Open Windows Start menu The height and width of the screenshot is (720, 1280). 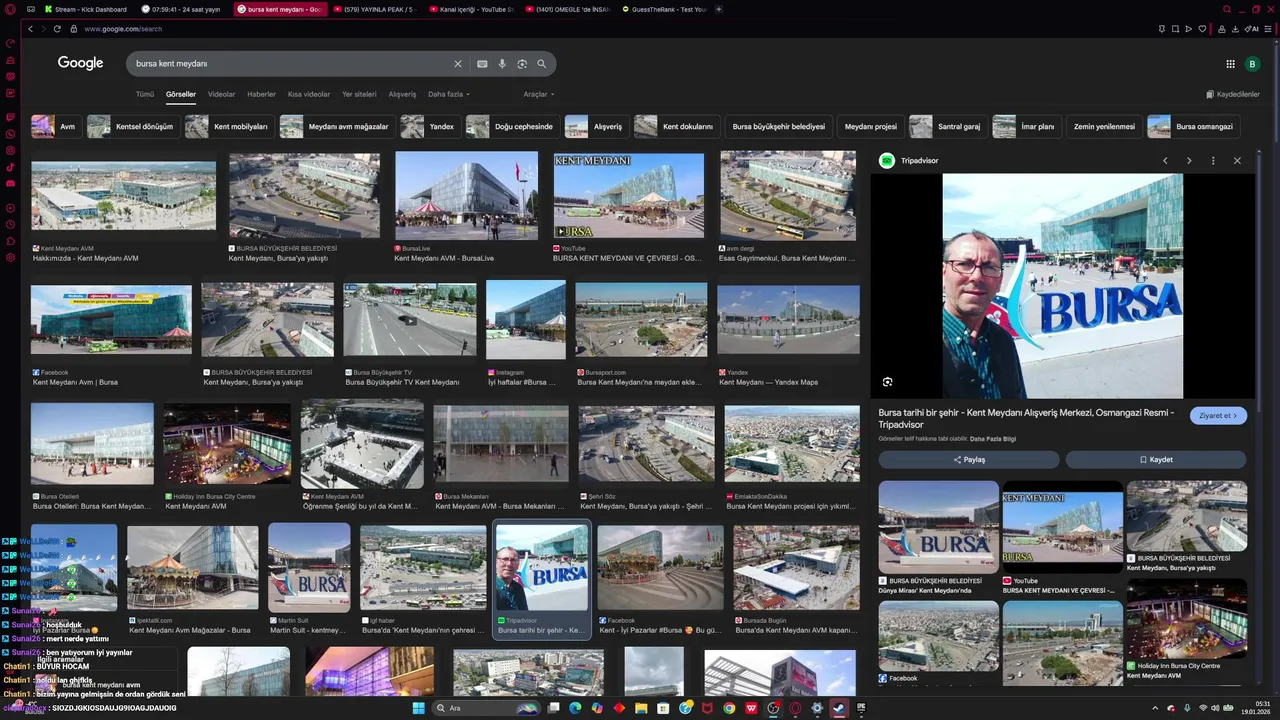[x=419, y=708]
